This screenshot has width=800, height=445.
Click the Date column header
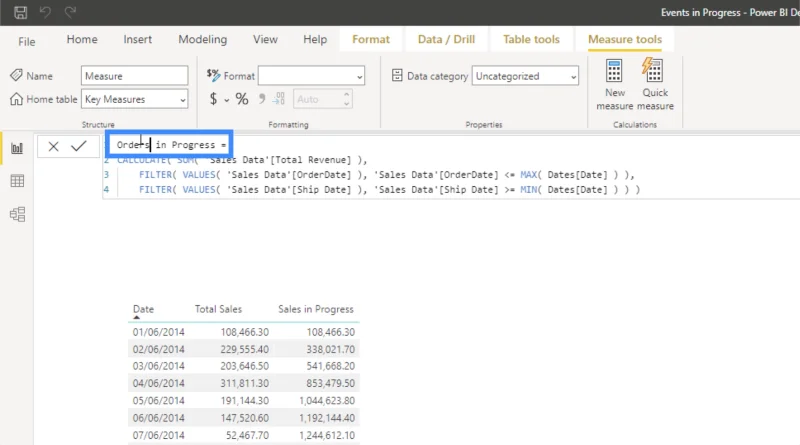click(143, 309)
